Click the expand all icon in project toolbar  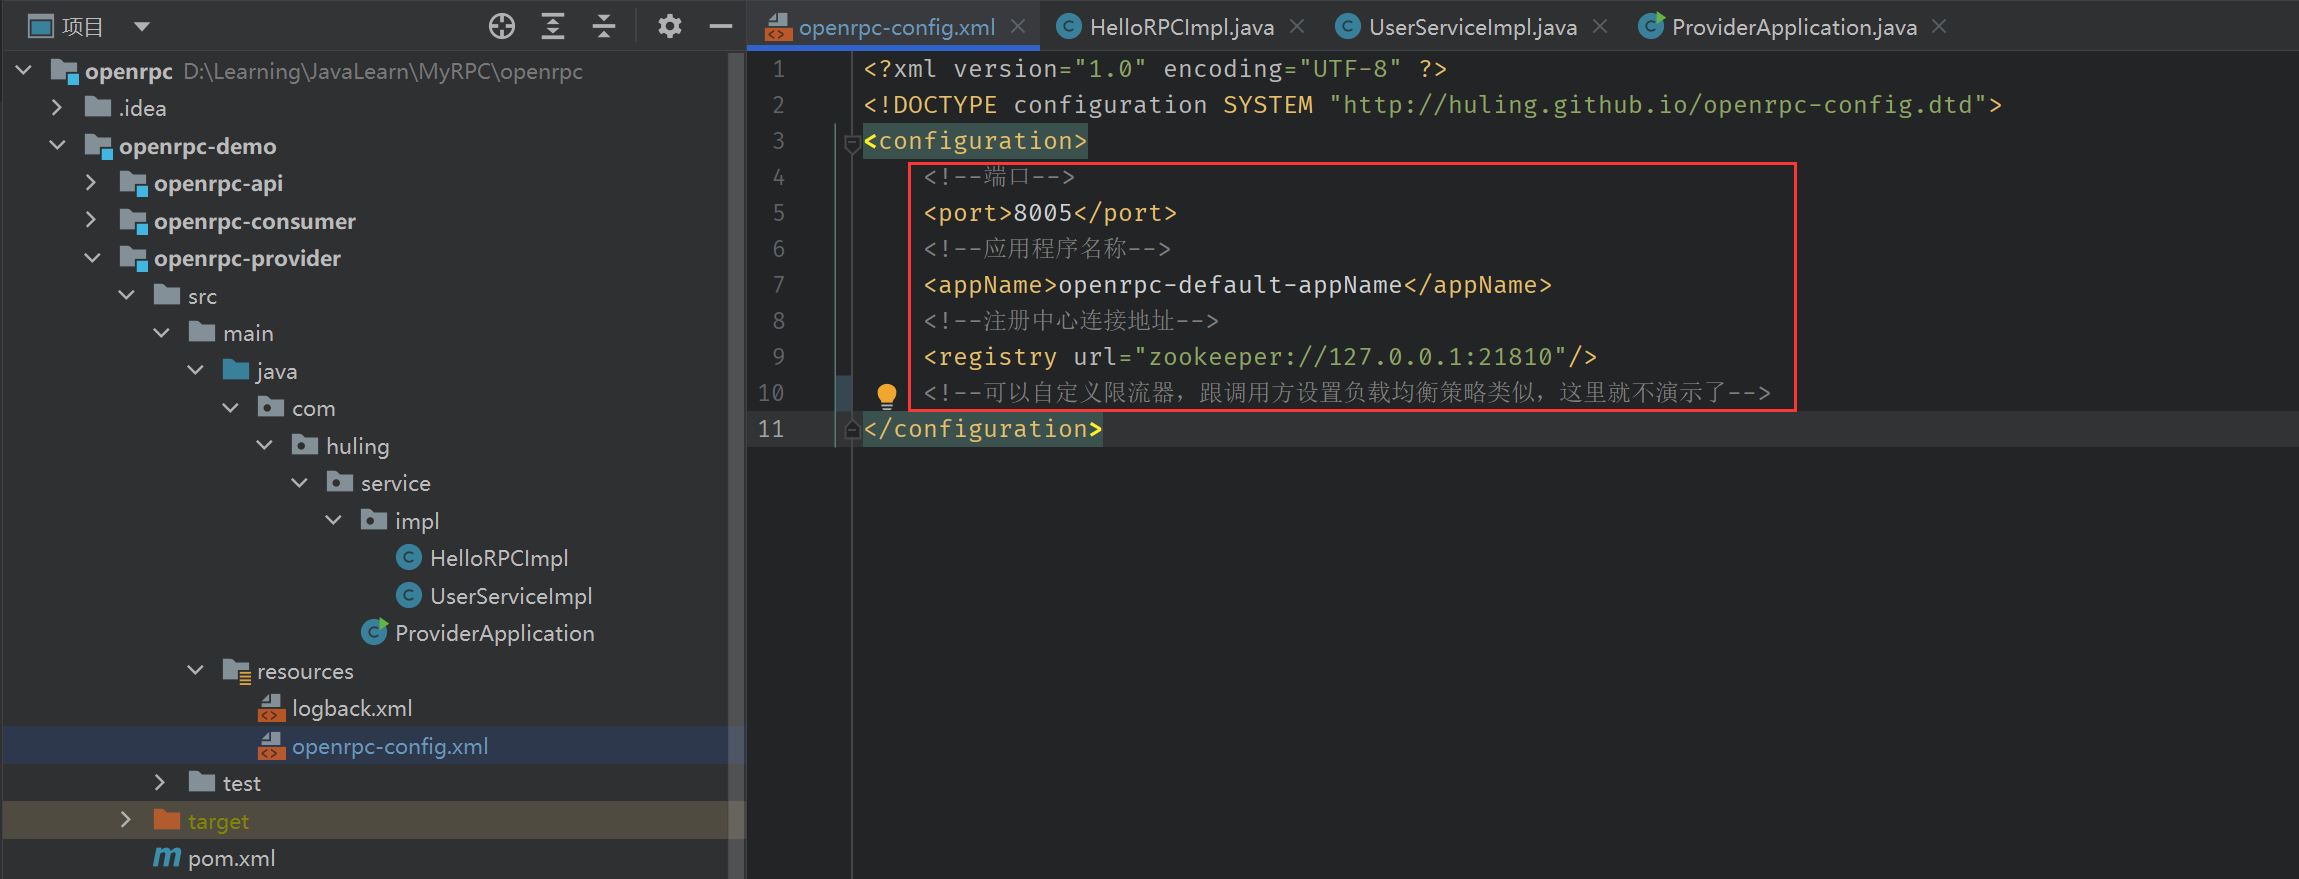point(553,27)
